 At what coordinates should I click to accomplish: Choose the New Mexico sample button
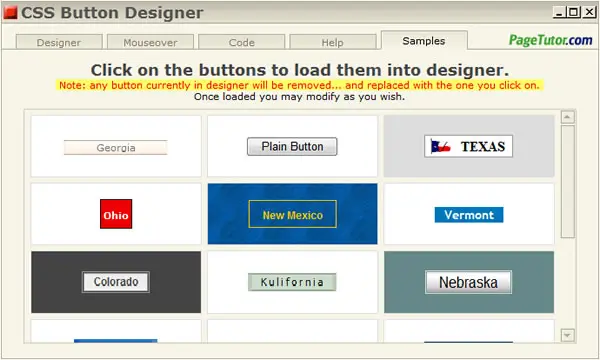[x=293, y=214]
